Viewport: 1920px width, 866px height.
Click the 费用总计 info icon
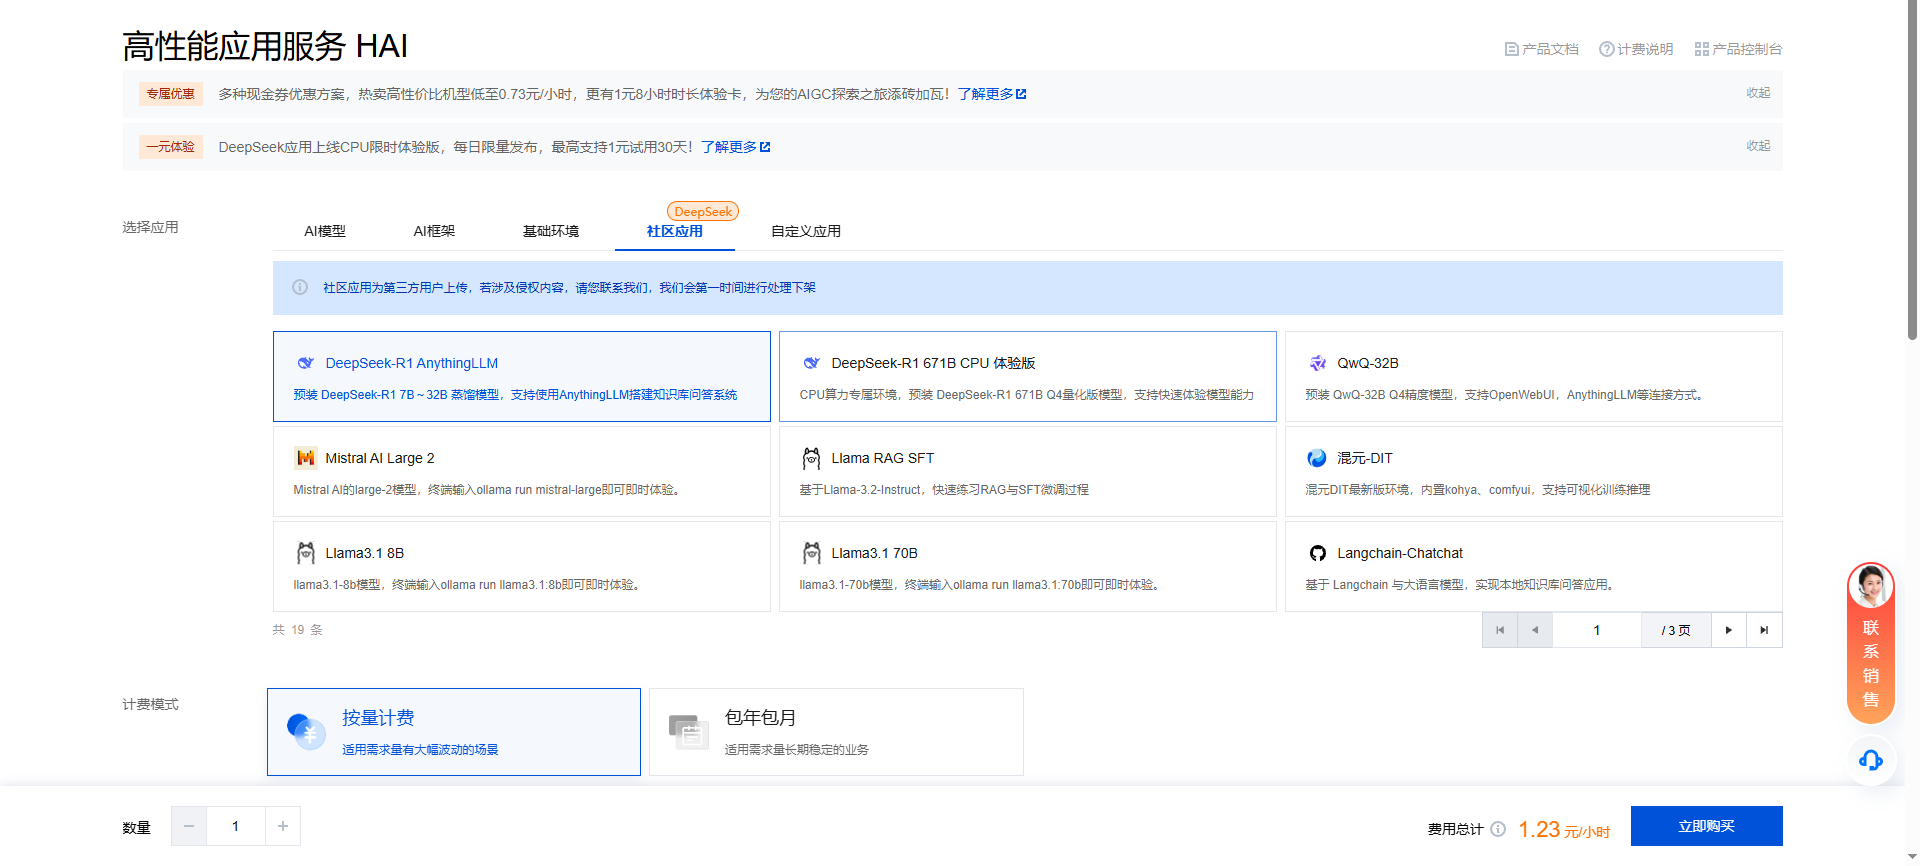pos(1498,829)
